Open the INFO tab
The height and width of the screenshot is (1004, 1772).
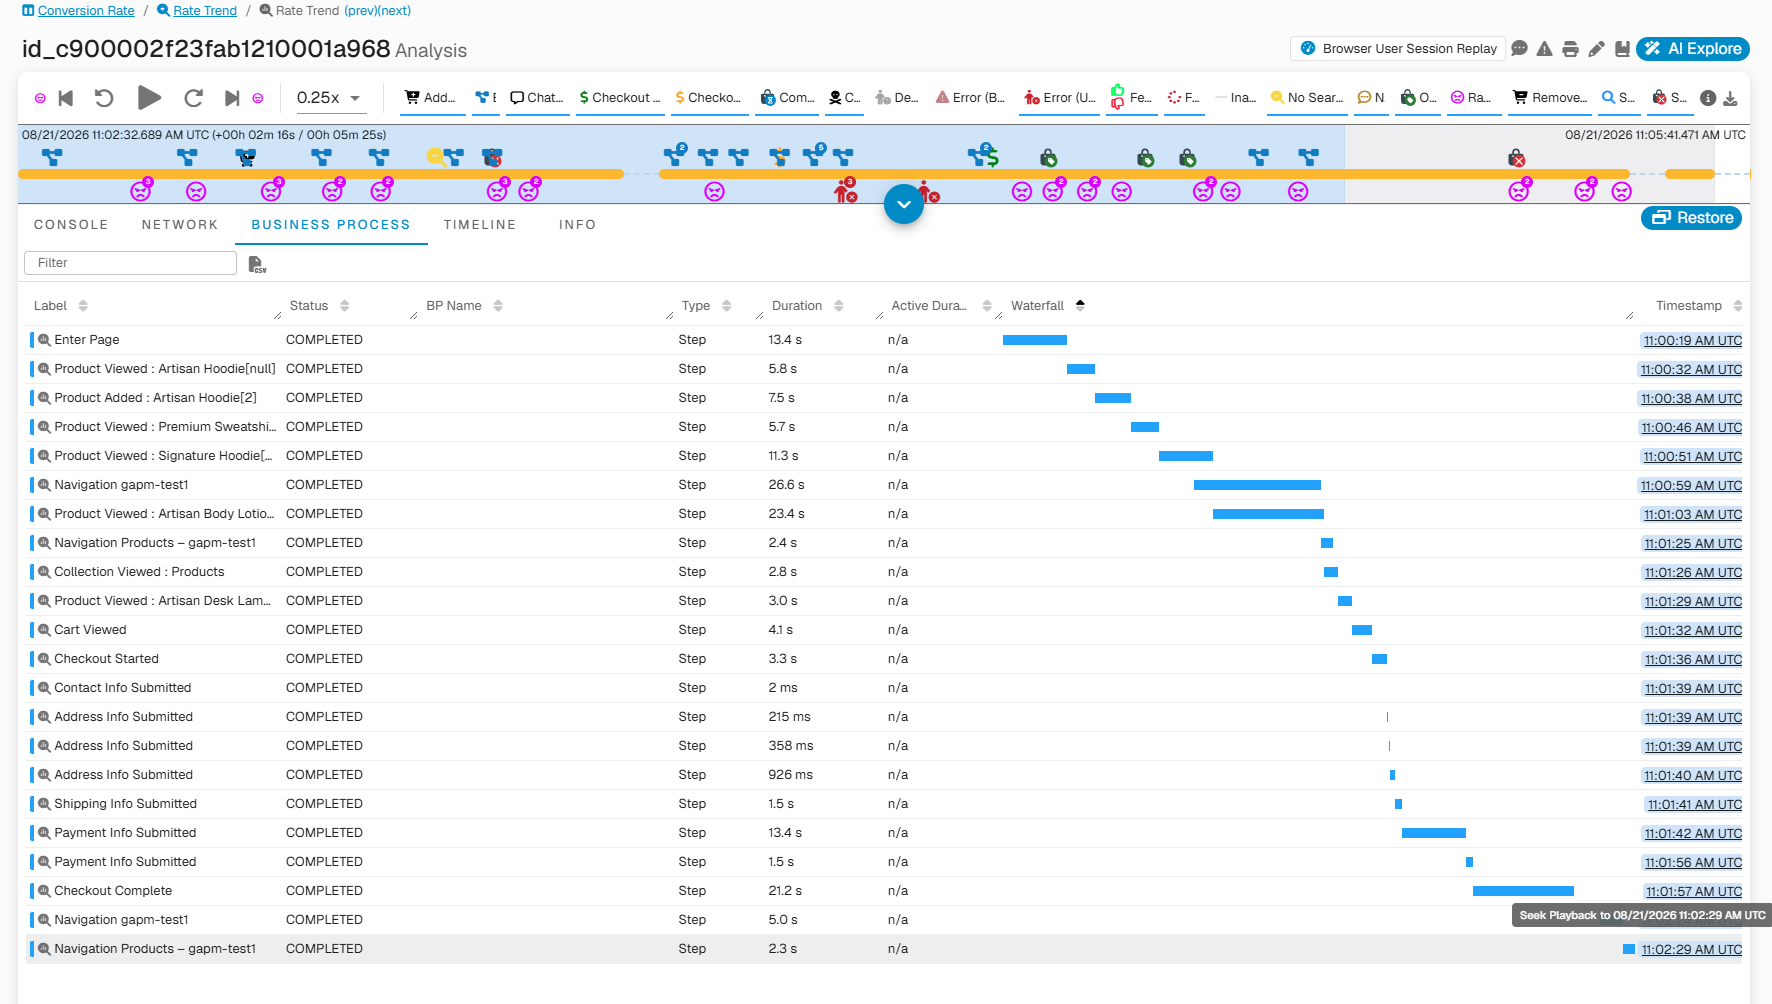click(x=578, y=225)
